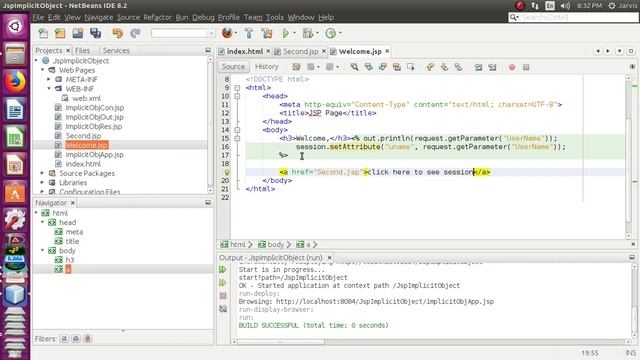This screenshot has width=640, height=360.
Task: Collapse the body node in Navigator
Action: pyautogui.click(x=42, y=250)
